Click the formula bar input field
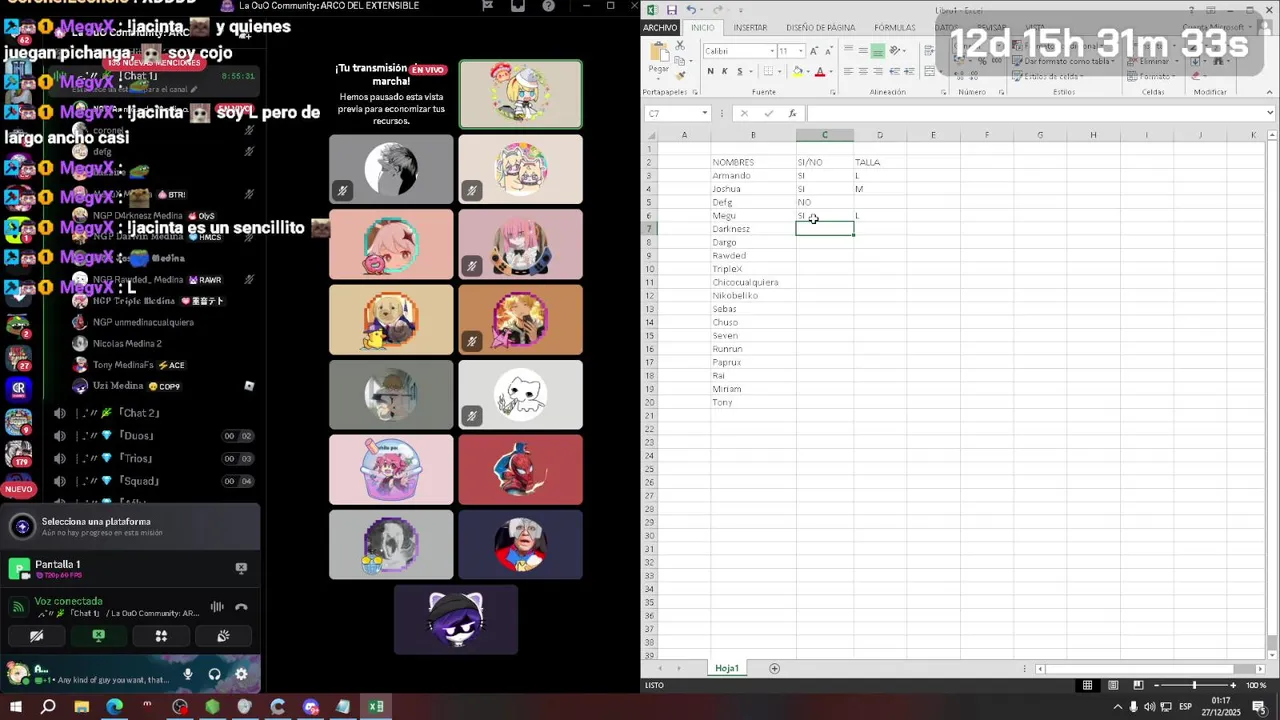The width and height of the screenshot is (1280, 720). [1035, 113]
